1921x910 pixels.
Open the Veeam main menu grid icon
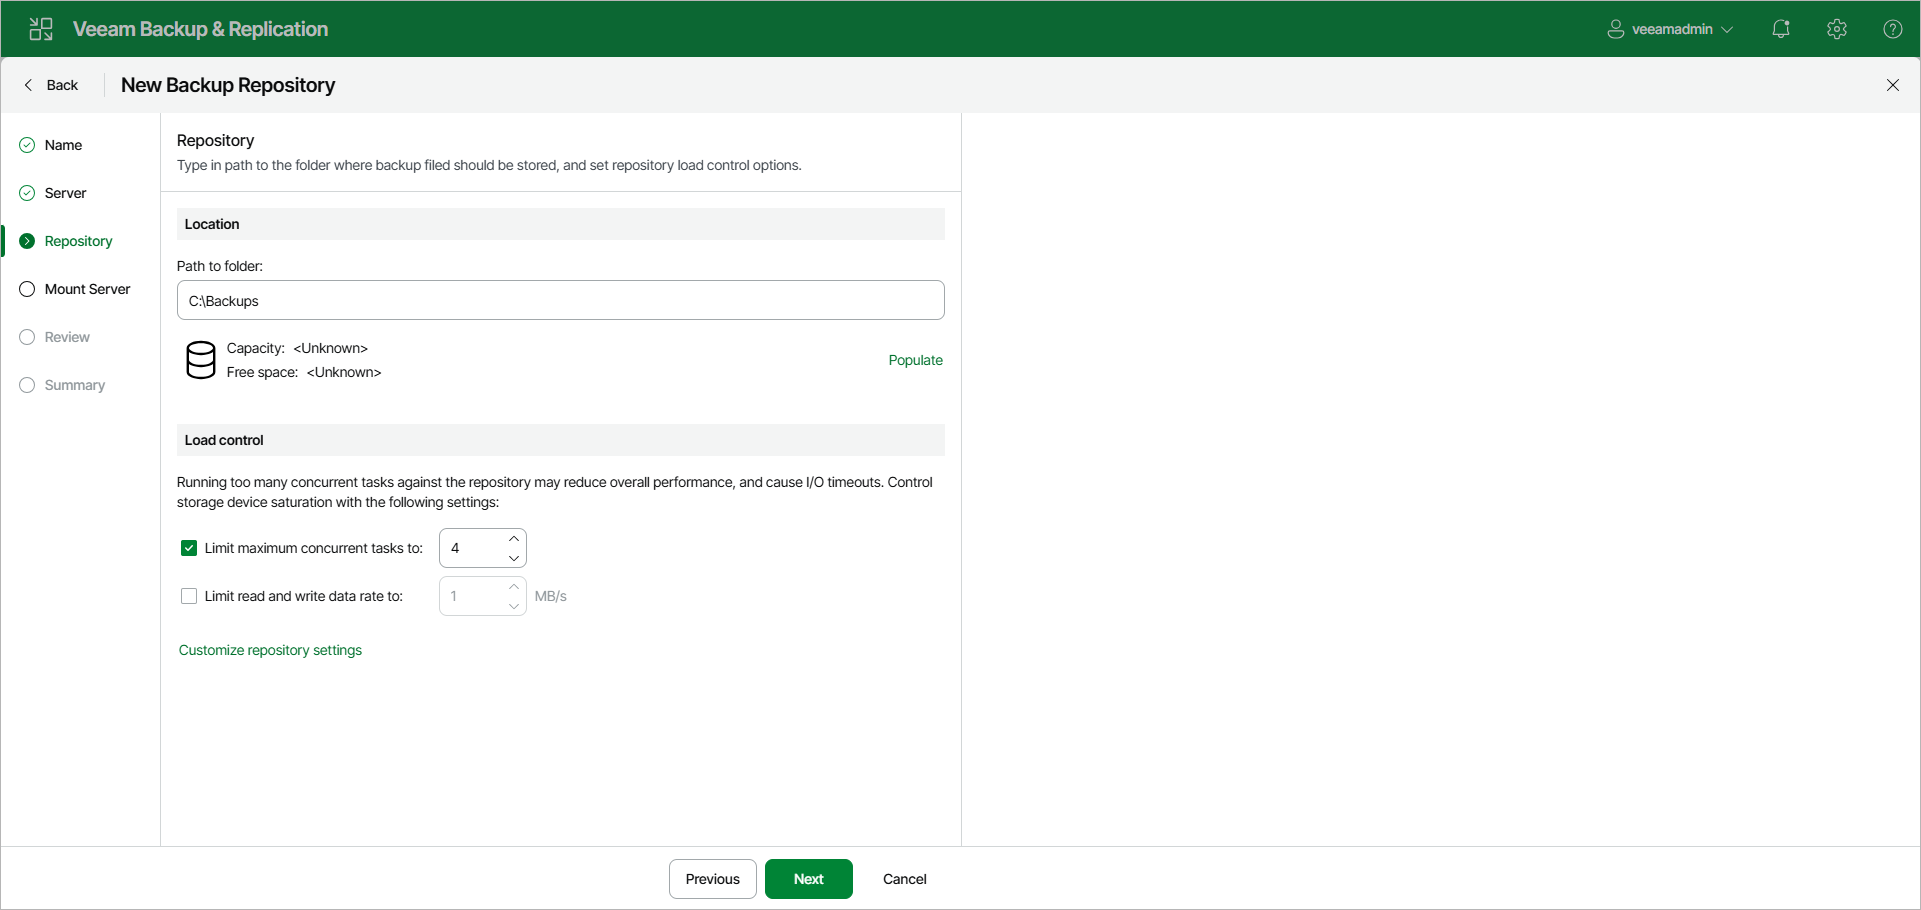[x=41, y=29]
